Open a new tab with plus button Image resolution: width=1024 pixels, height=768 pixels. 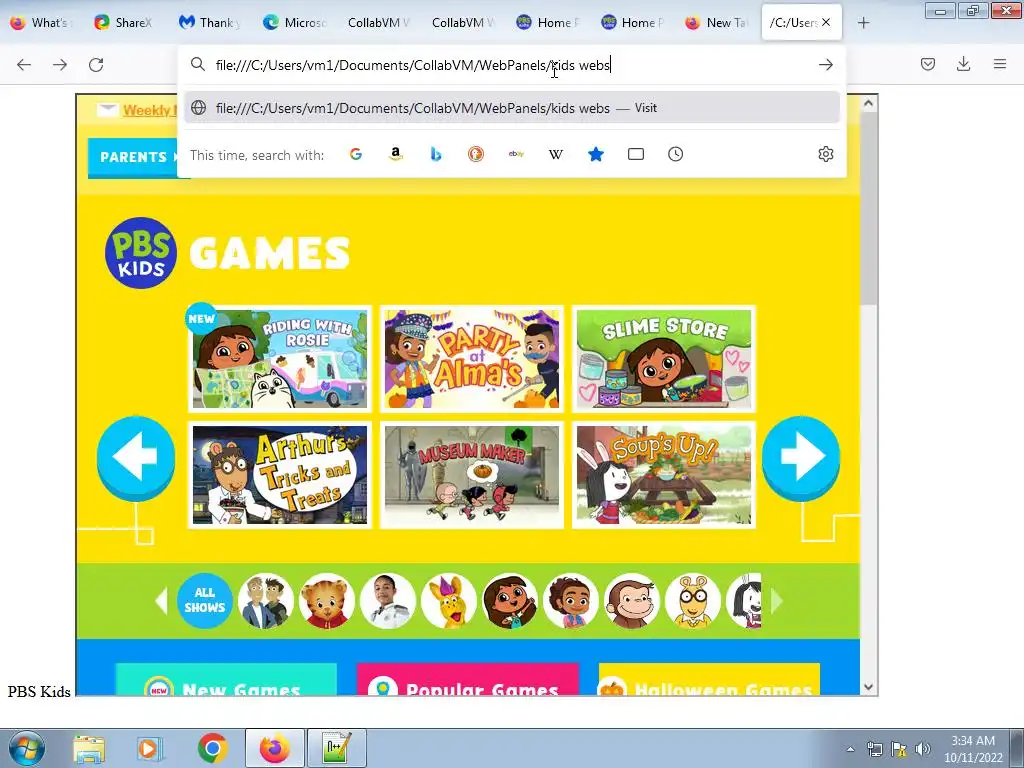point(863,23)
